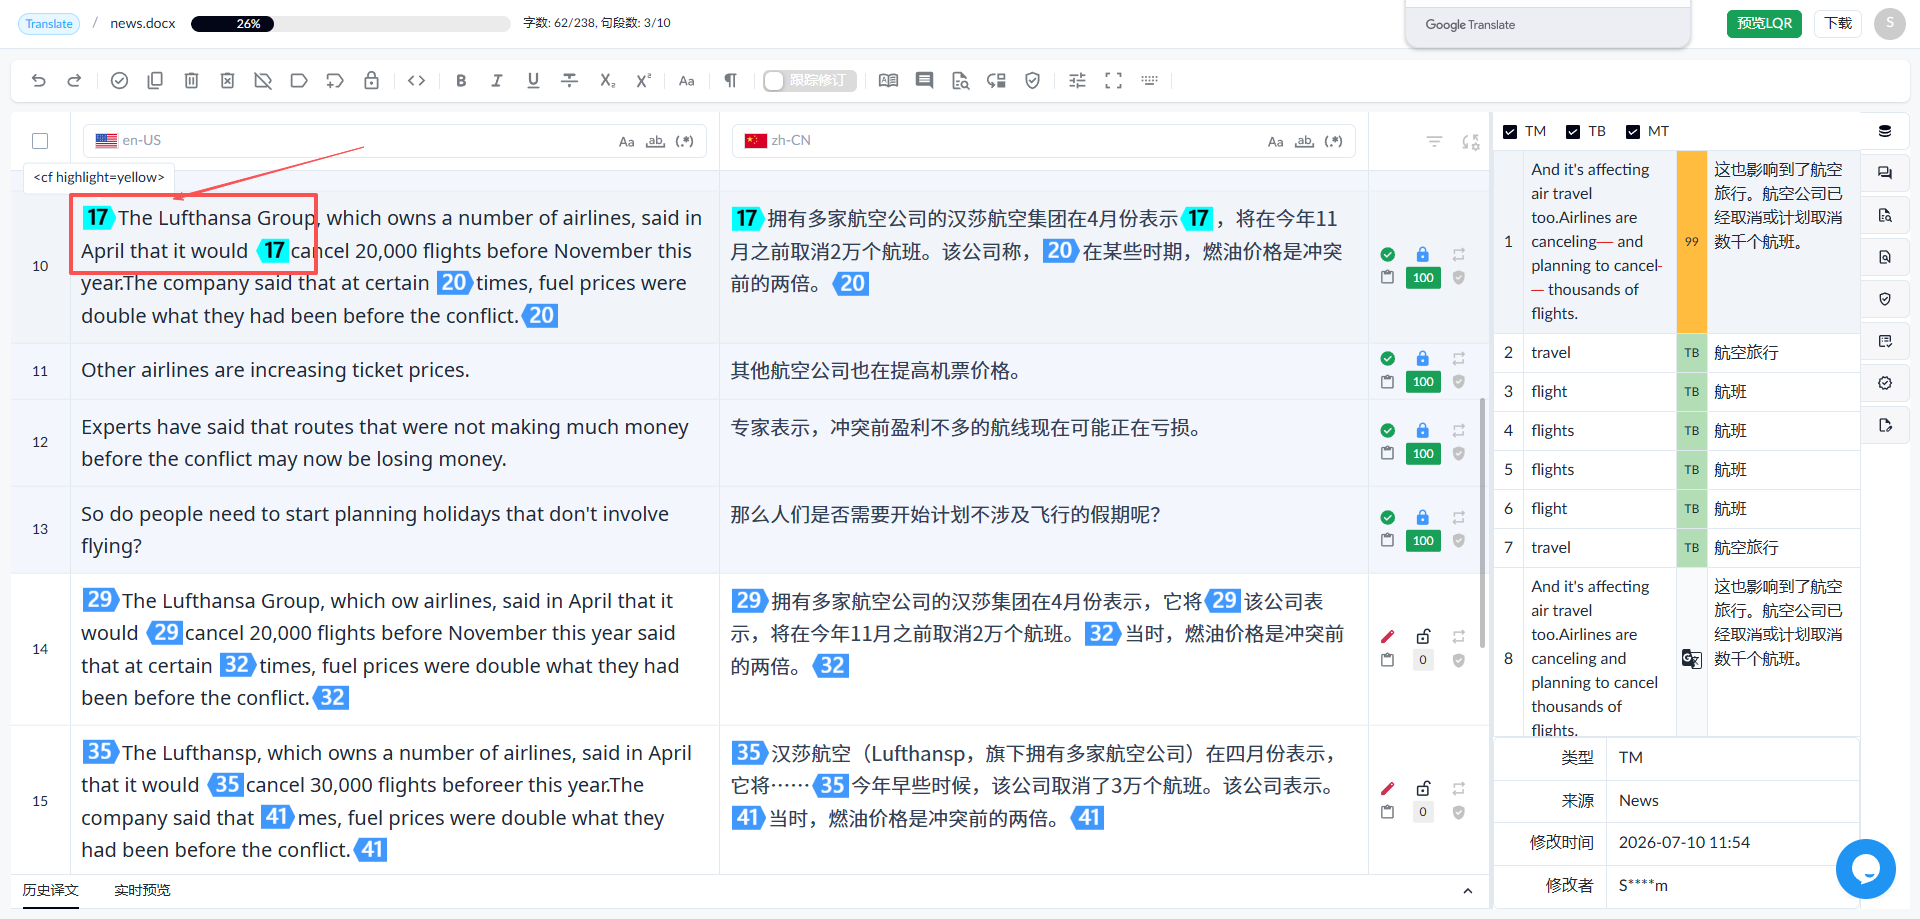
Task: Tick the select-all segments checkbox
Action: click(x=40, y=141)
